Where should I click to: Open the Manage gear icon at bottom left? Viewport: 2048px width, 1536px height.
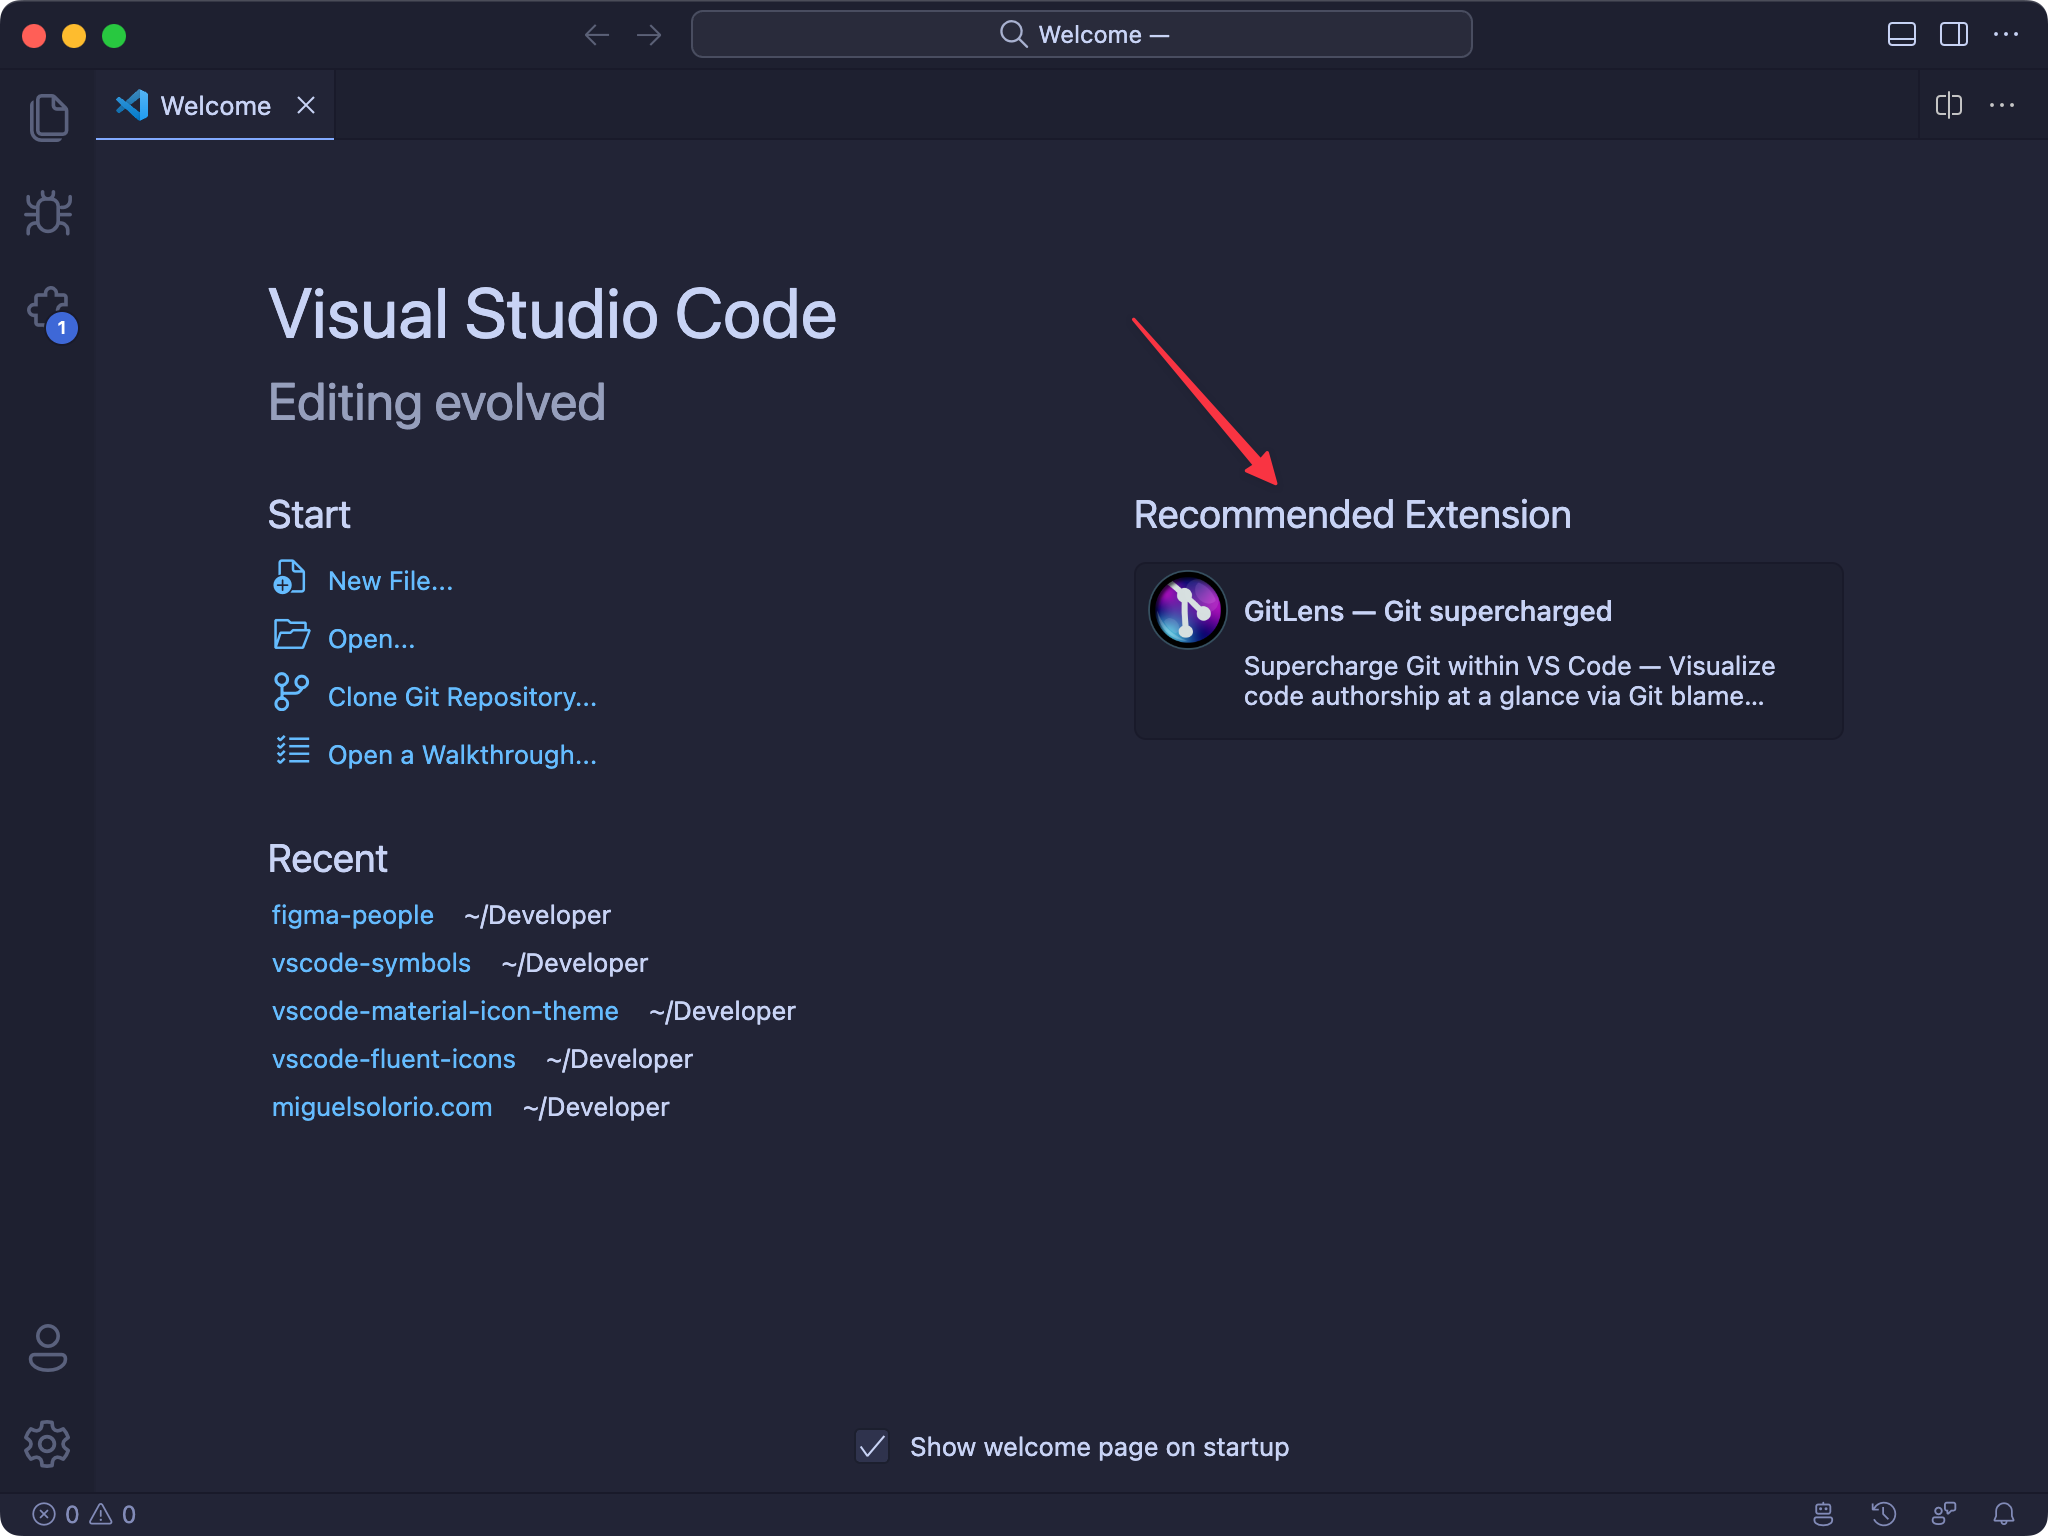click(48, 1444)
